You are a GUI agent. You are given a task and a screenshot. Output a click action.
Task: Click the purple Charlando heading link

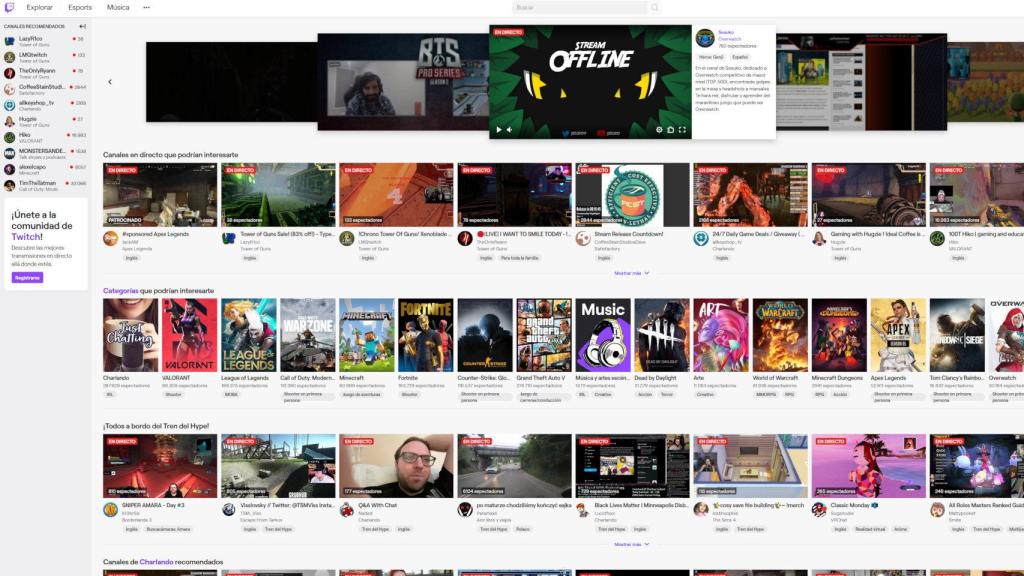pos(156,562)
